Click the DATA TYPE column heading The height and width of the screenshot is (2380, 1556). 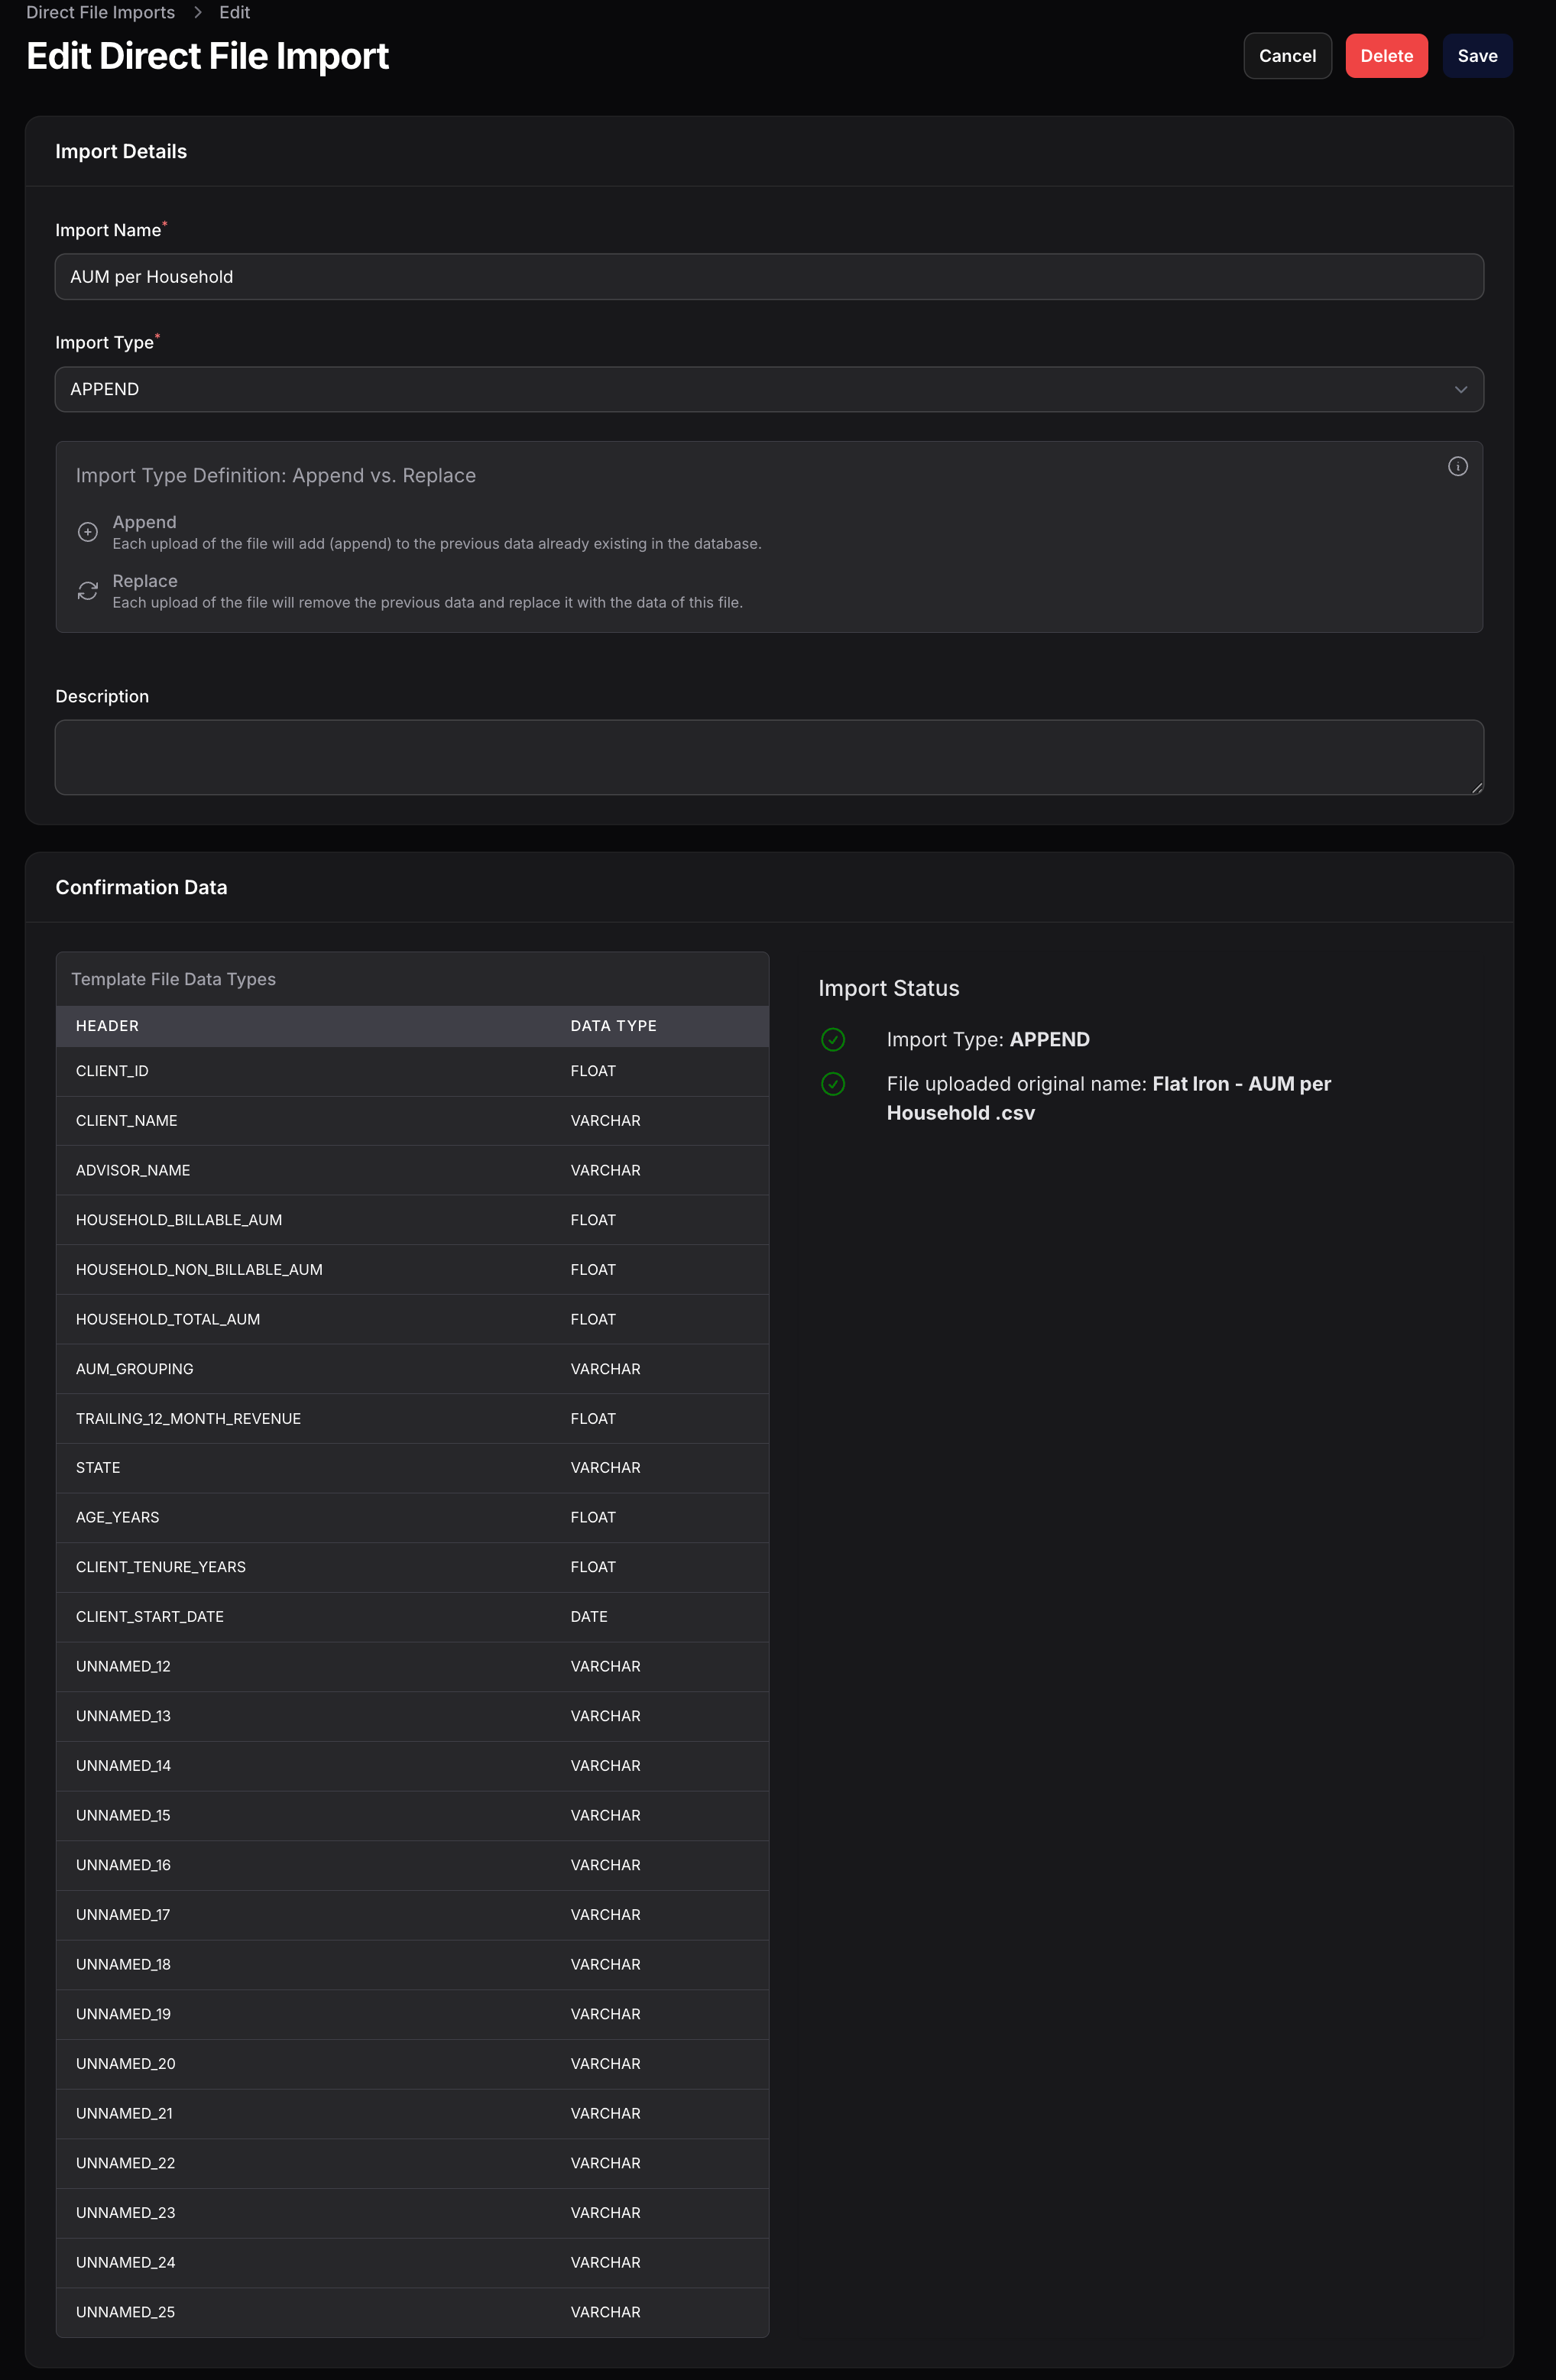(x=613, y=1026)
